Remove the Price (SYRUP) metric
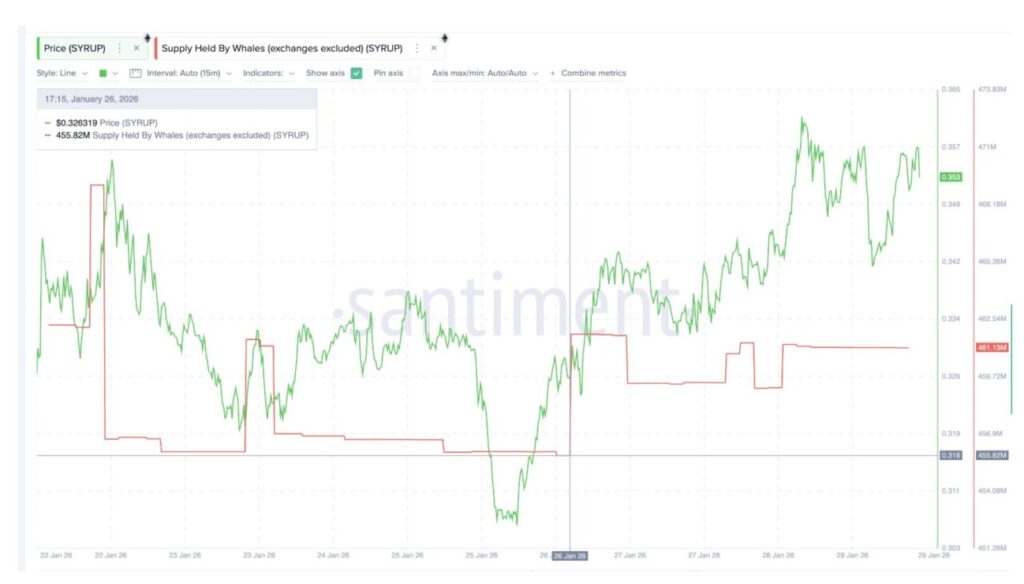 tap(137, 48)
